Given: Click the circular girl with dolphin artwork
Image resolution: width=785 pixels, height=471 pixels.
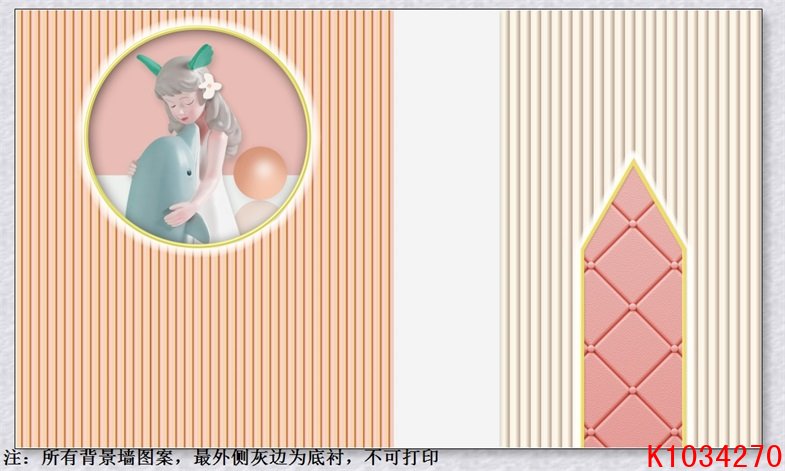Looking at the screenshot, I should click(x=197, y=137).
